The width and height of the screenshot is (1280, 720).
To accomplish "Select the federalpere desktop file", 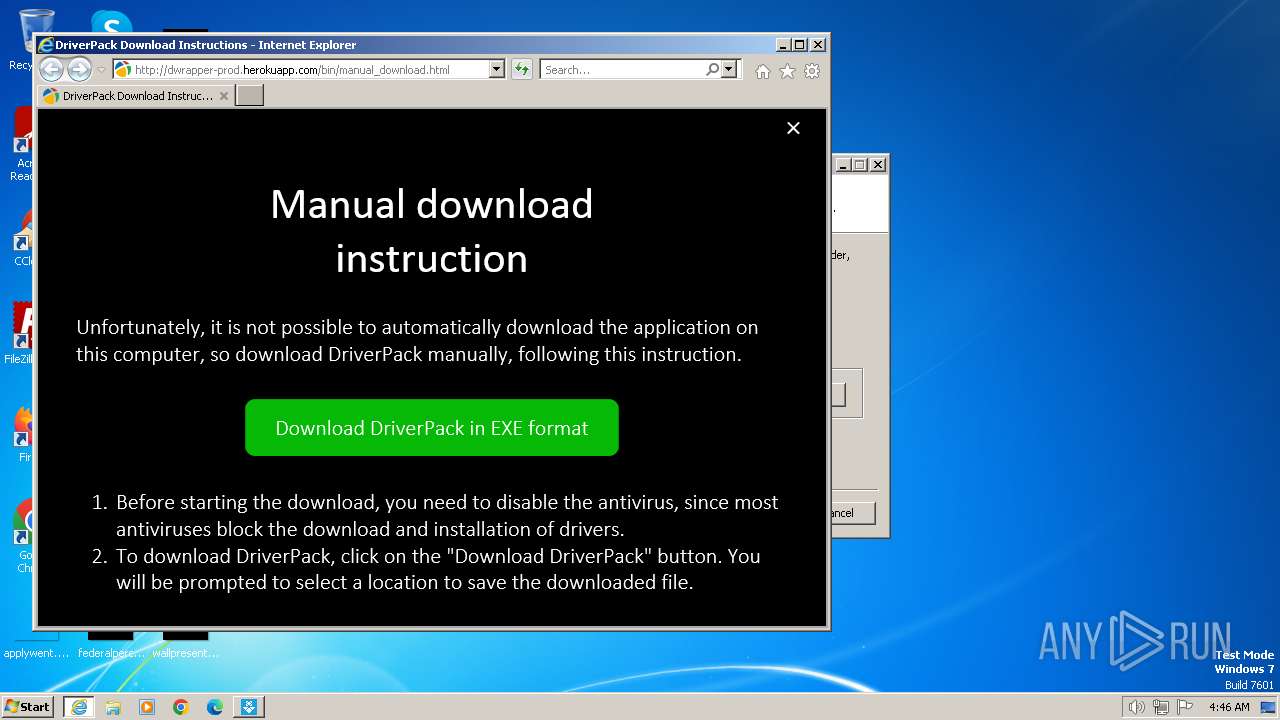I will click(111, 645).
